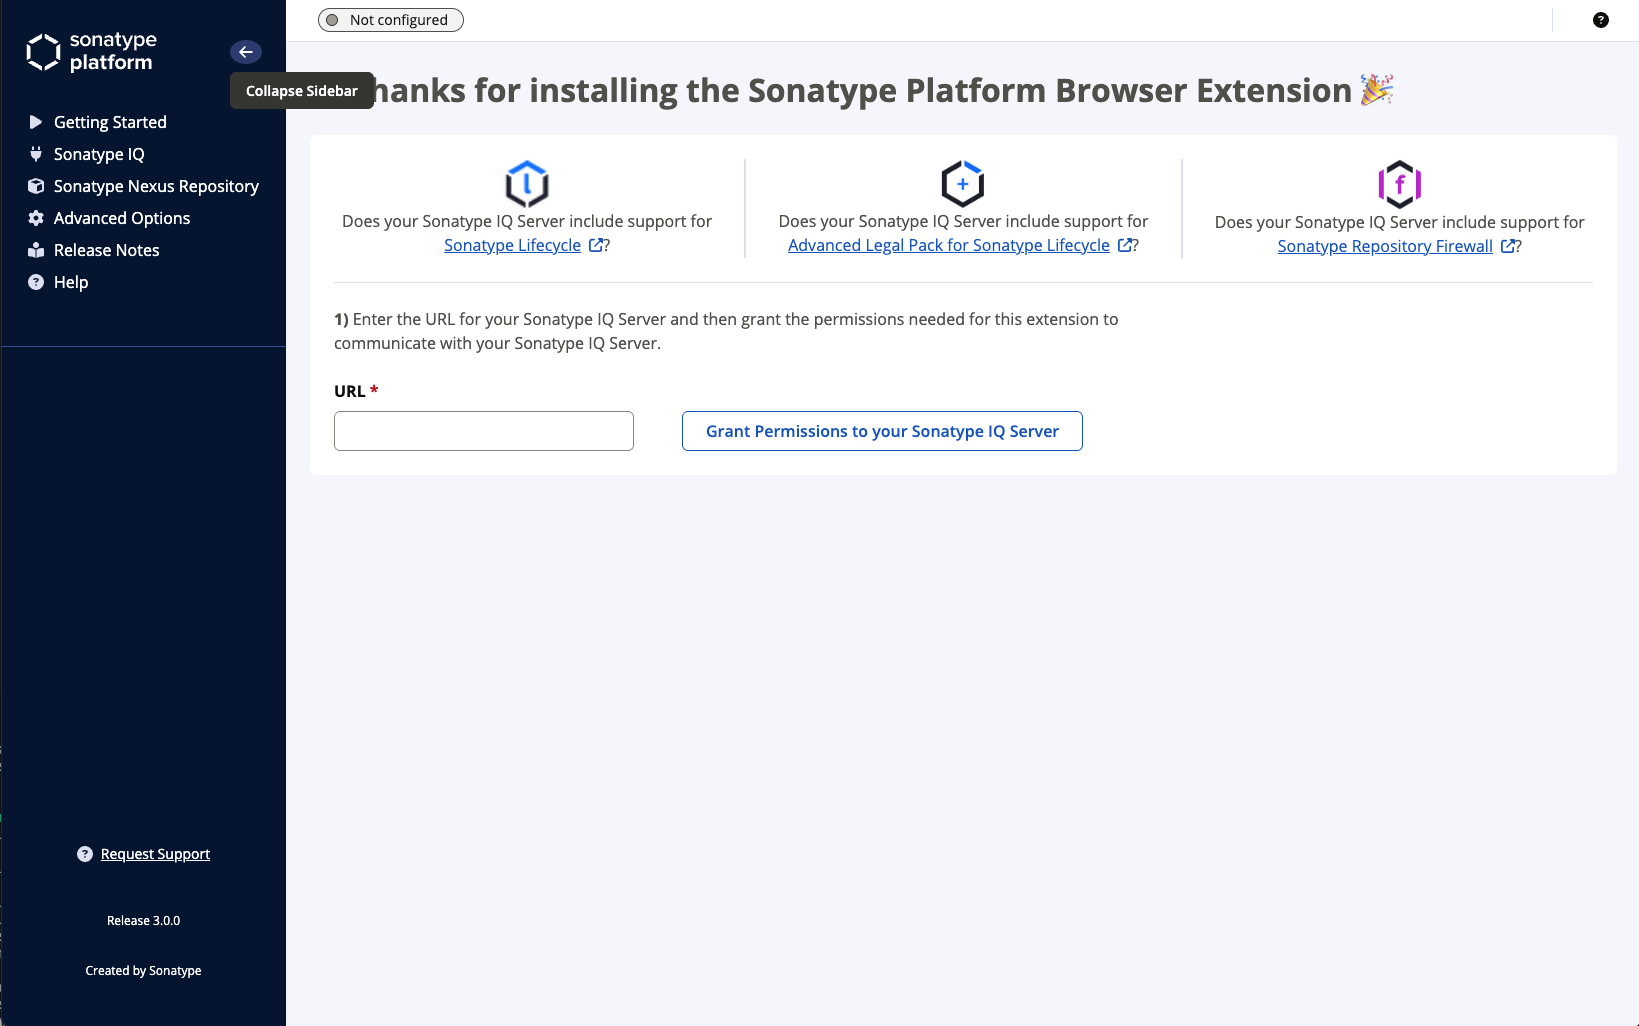Click the Sonatype Platform logo
The image size is (1639, 1026).
92,52
